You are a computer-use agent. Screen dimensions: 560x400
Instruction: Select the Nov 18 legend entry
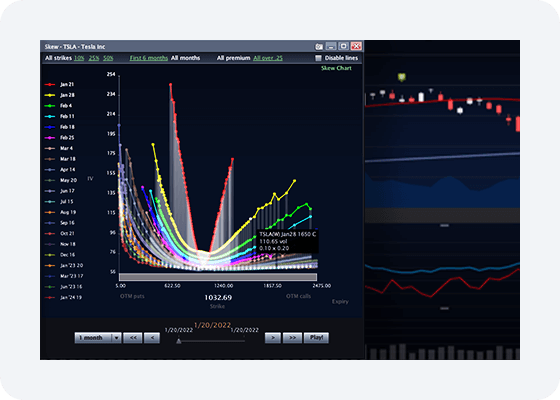[60, 244]
